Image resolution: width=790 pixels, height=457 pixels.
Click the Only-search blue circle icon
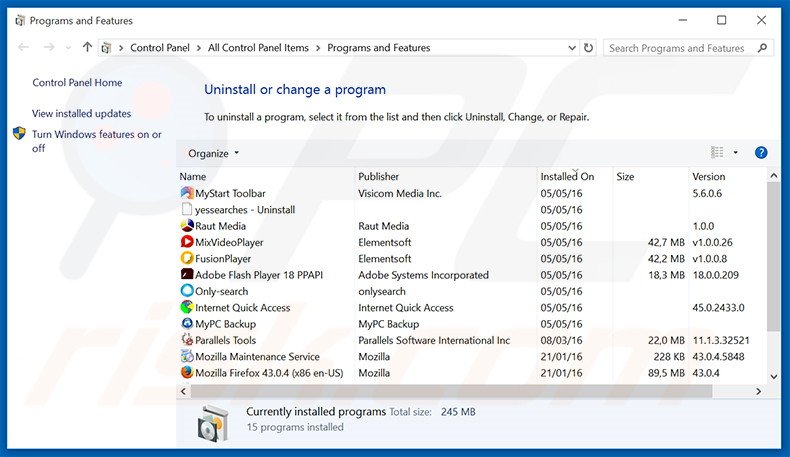coord(187,291)
